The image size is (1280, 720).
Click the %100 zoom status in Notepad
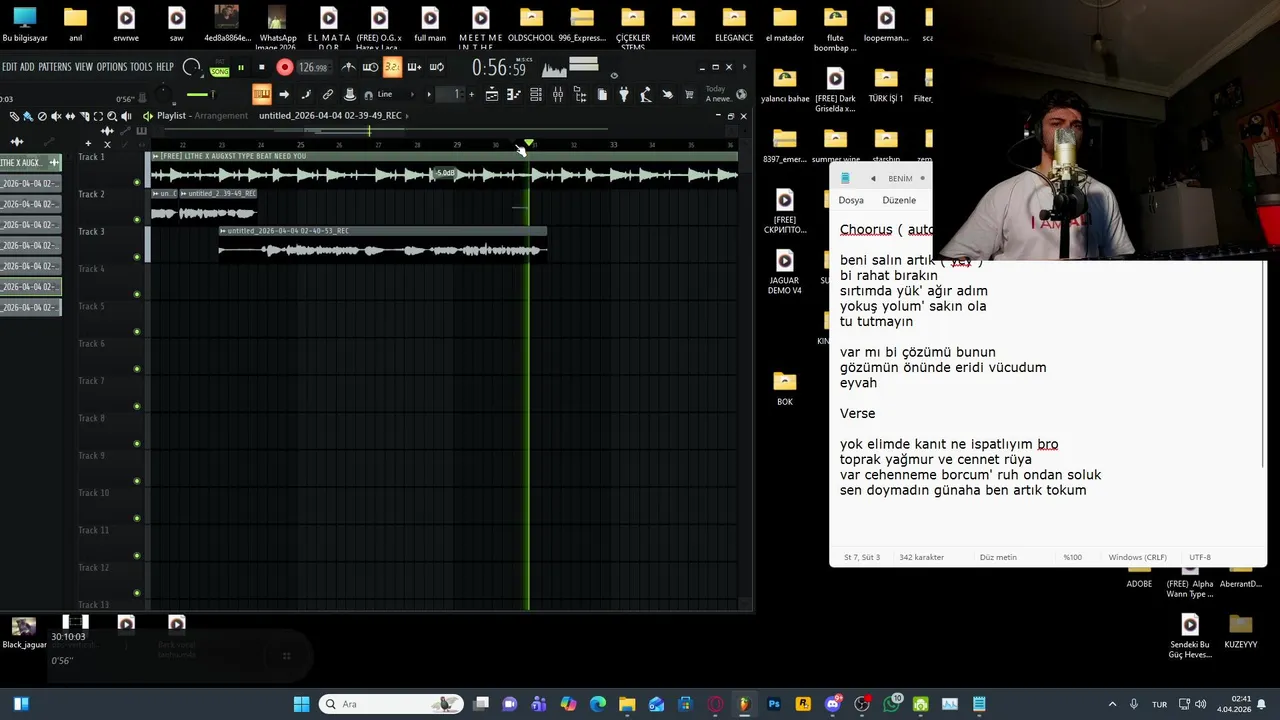1072,557
